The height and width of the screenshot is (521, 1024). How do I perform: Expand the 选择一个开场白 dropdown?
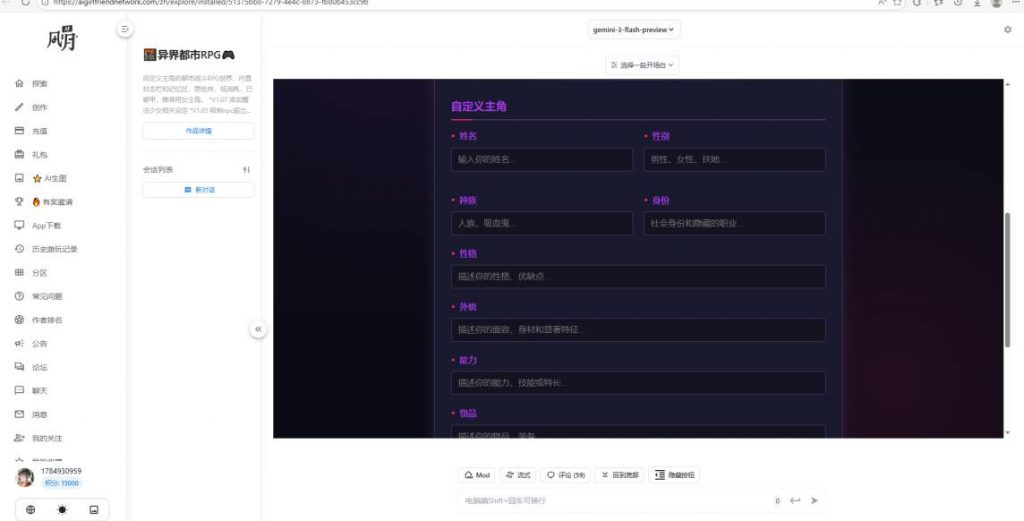pyautogui.click(x=642, y=65)
